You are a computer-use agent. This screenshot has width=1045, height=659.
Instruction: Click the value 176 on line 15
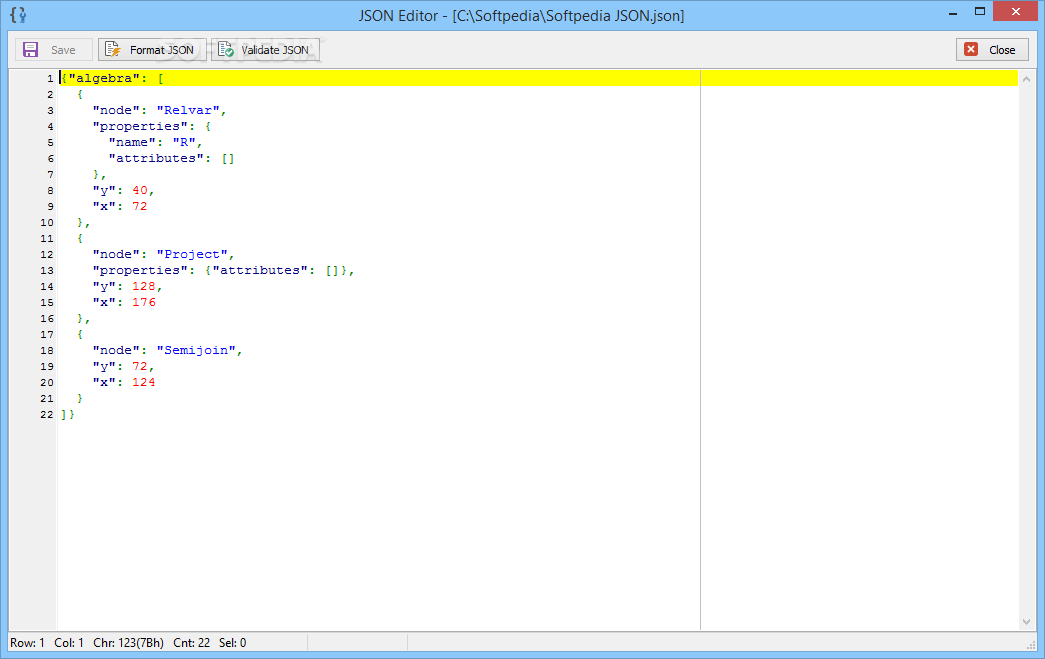coord(144,303)
